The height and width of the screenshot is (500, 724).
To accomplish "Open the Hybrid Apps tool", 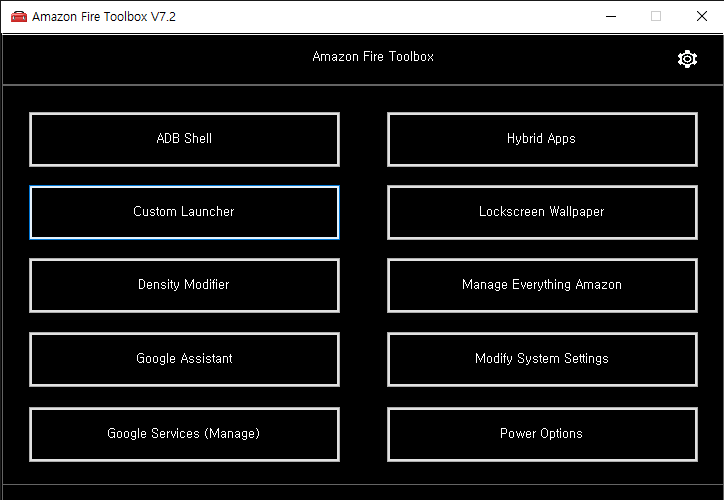I will tap(542, 139).
